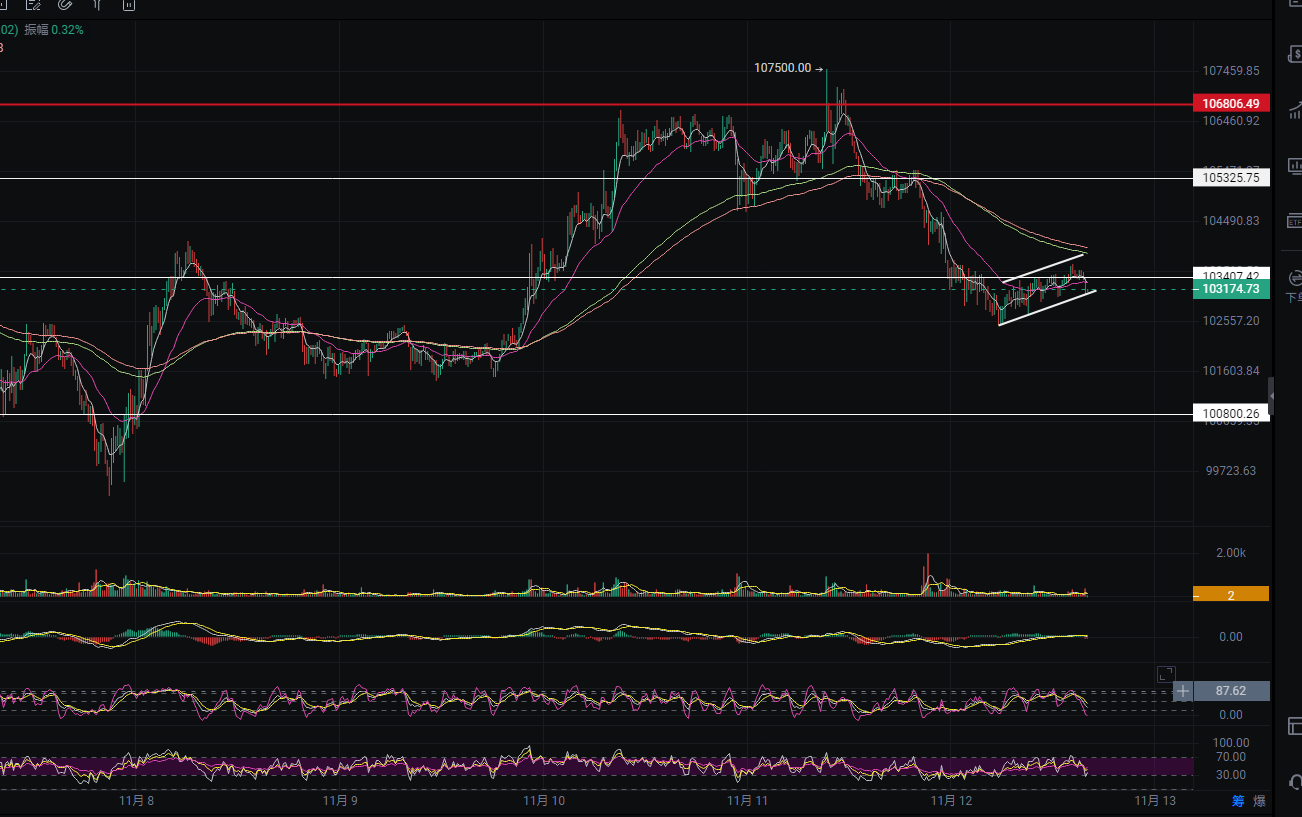
Task: Select the red 106806.49 price line label
Action: pos(1231,103)
